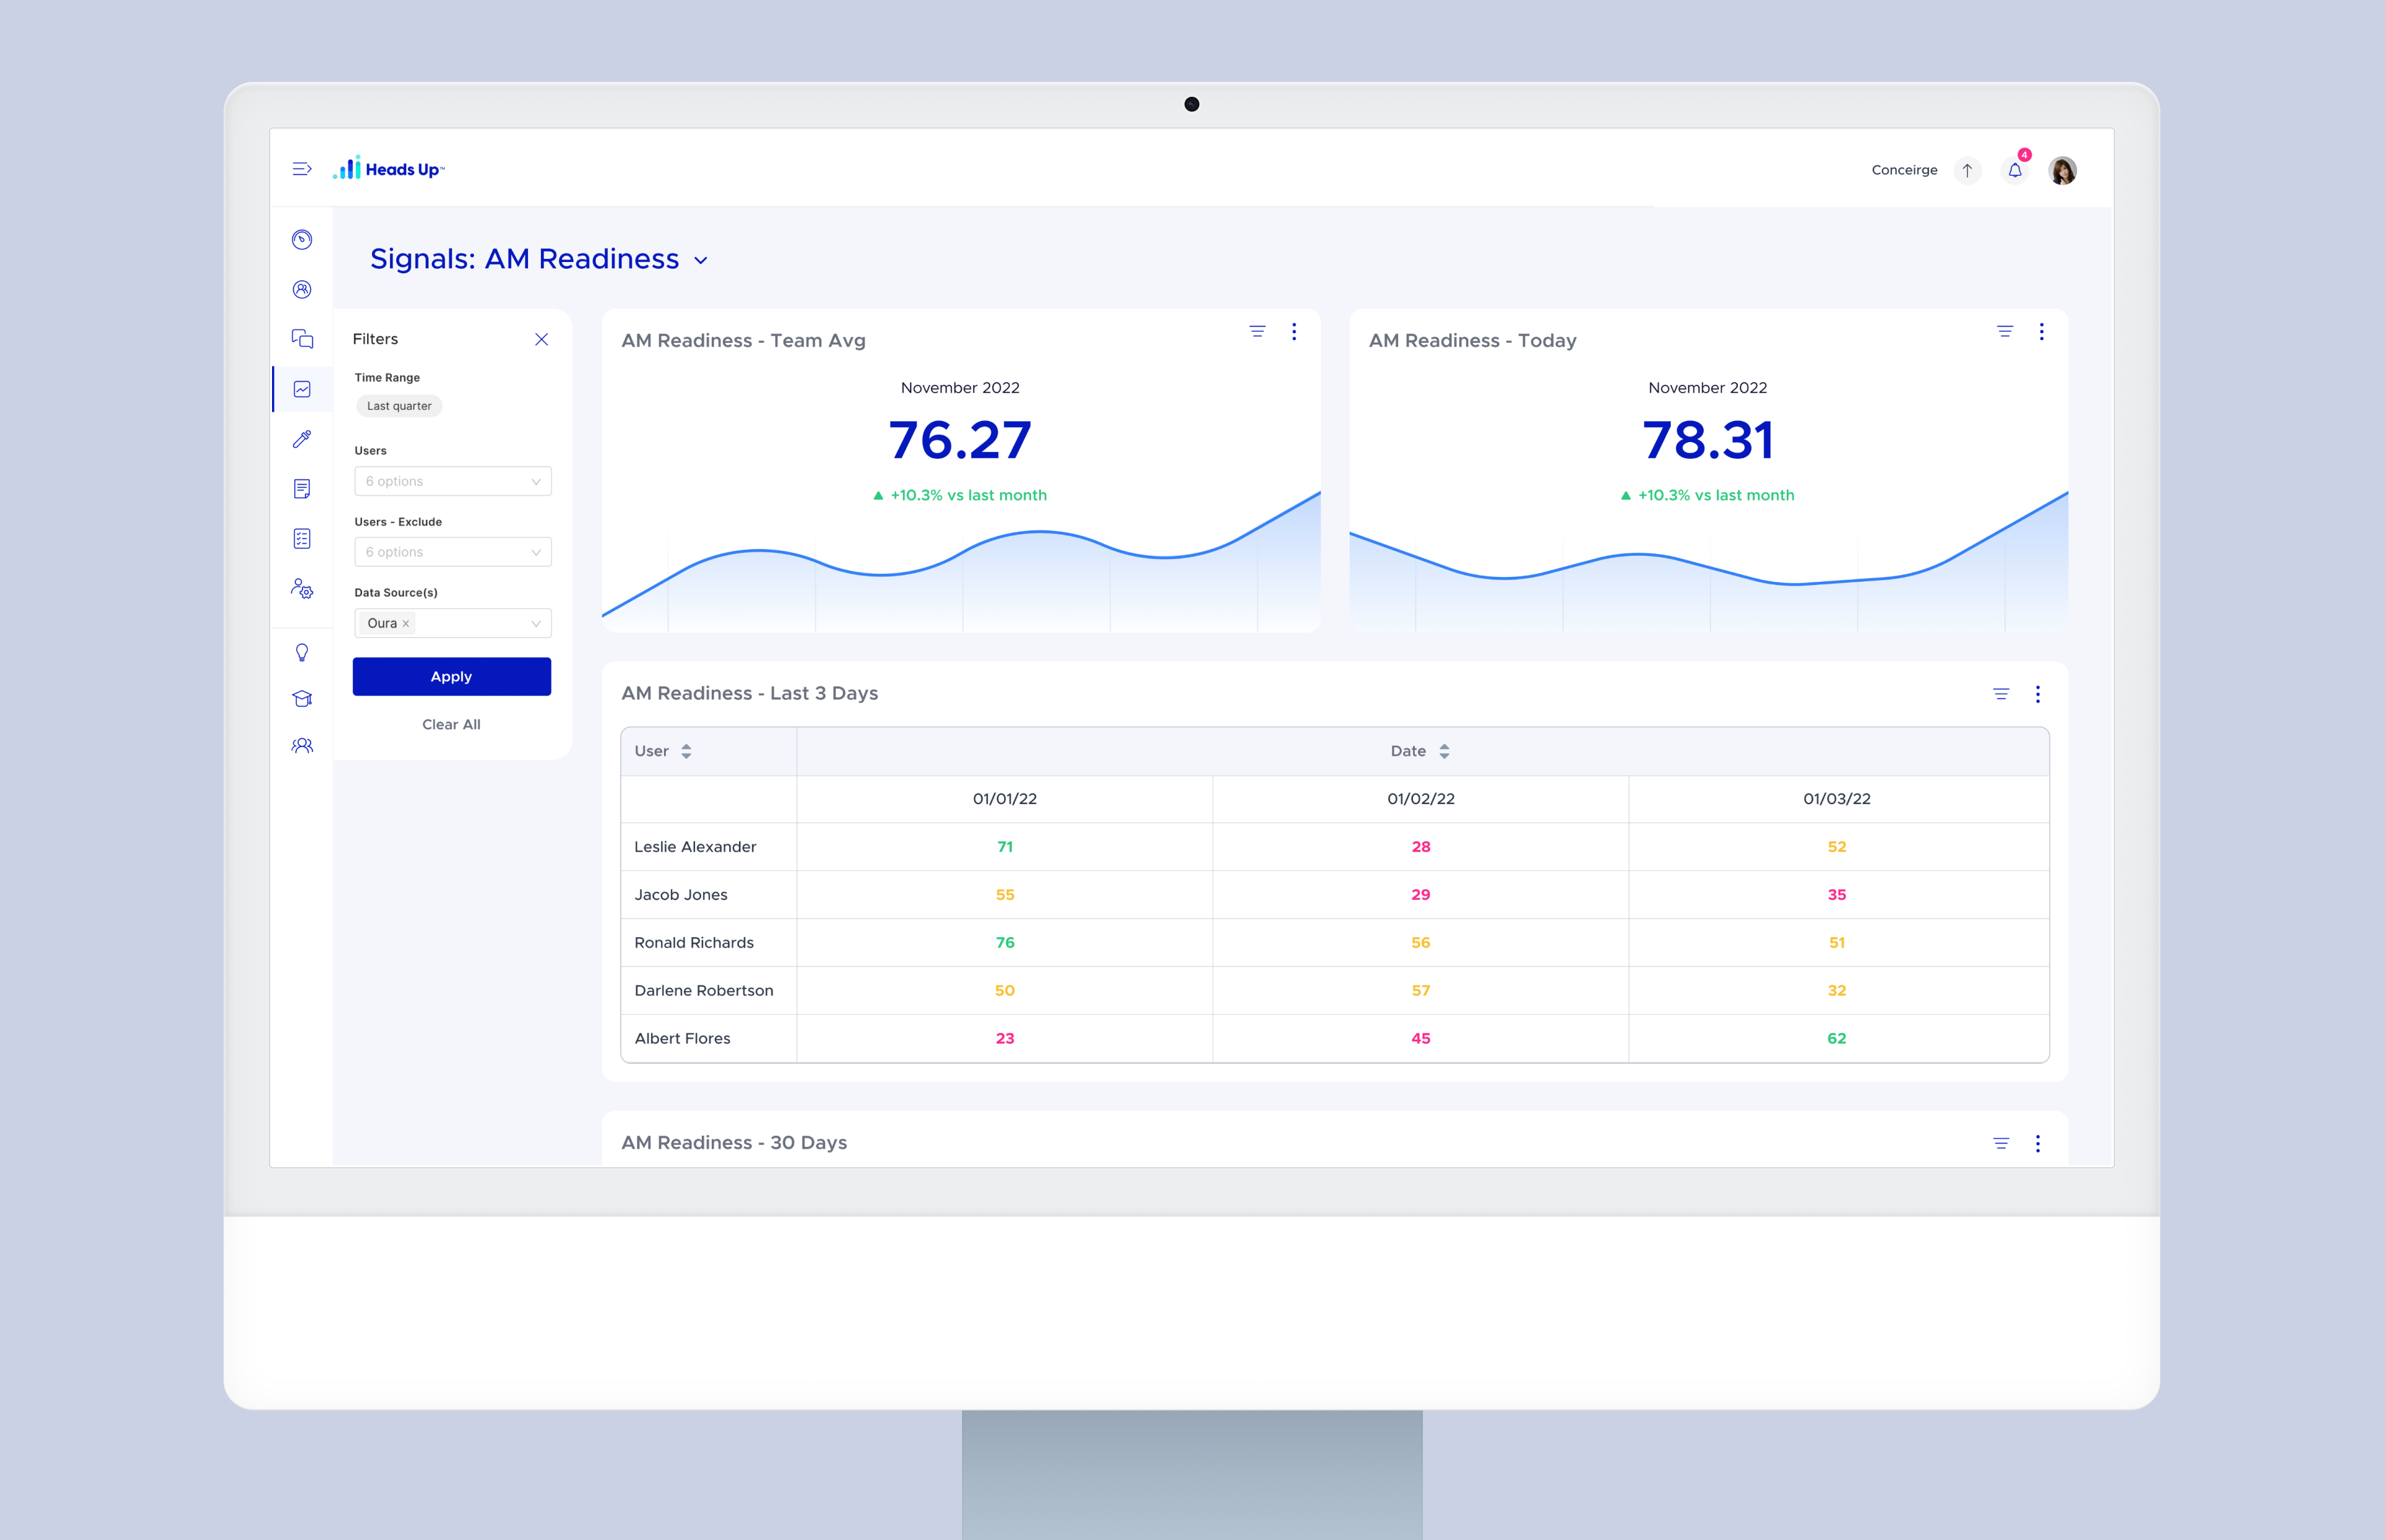Close the Filters panel
The width and height of the screenshot is (2385, 1540).
pyautogui.click(x=541, y=339)
